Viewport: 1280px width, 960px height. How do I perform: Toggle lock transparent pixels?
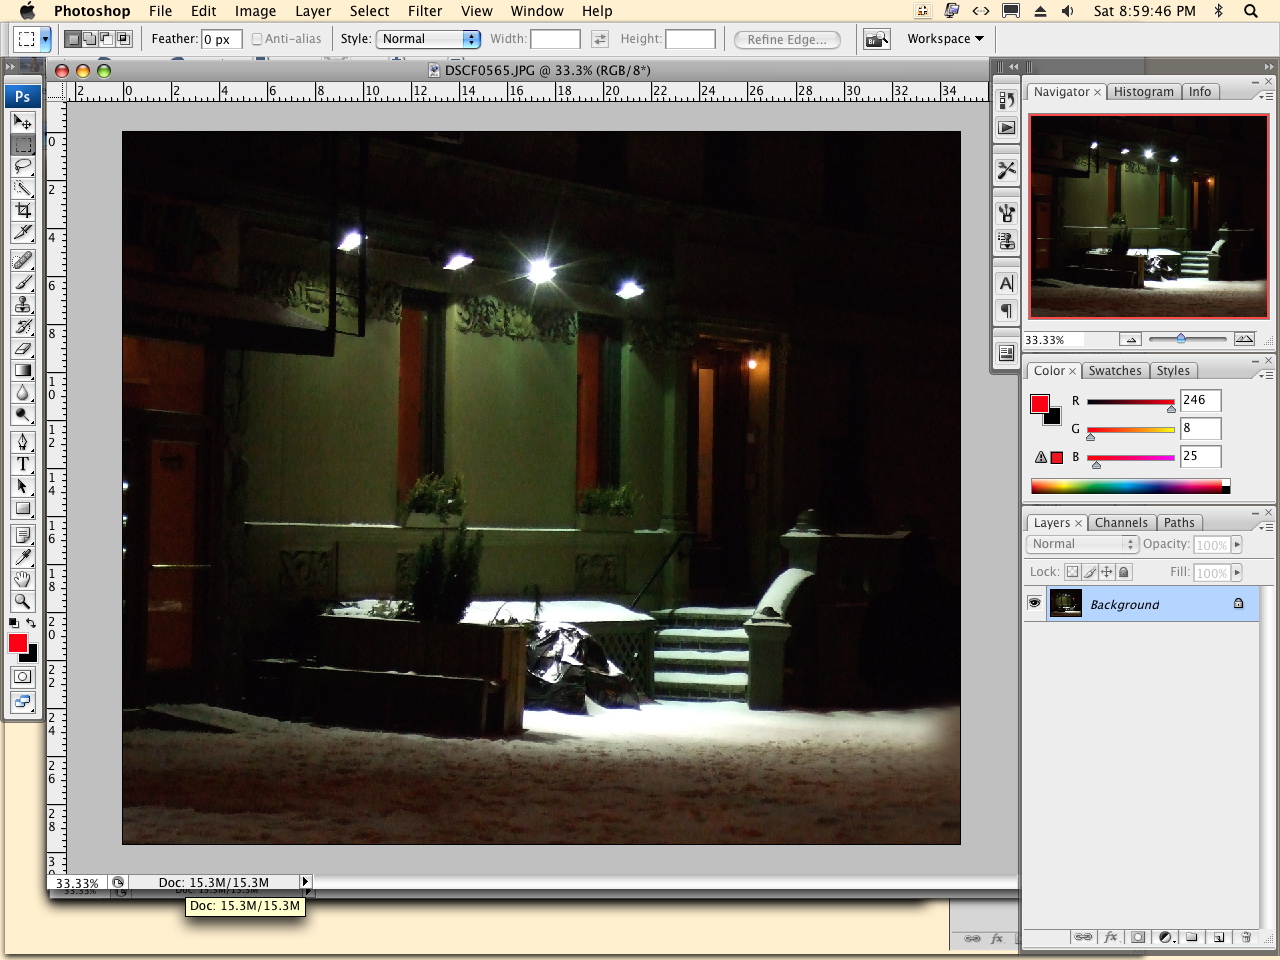[1072, 572]
